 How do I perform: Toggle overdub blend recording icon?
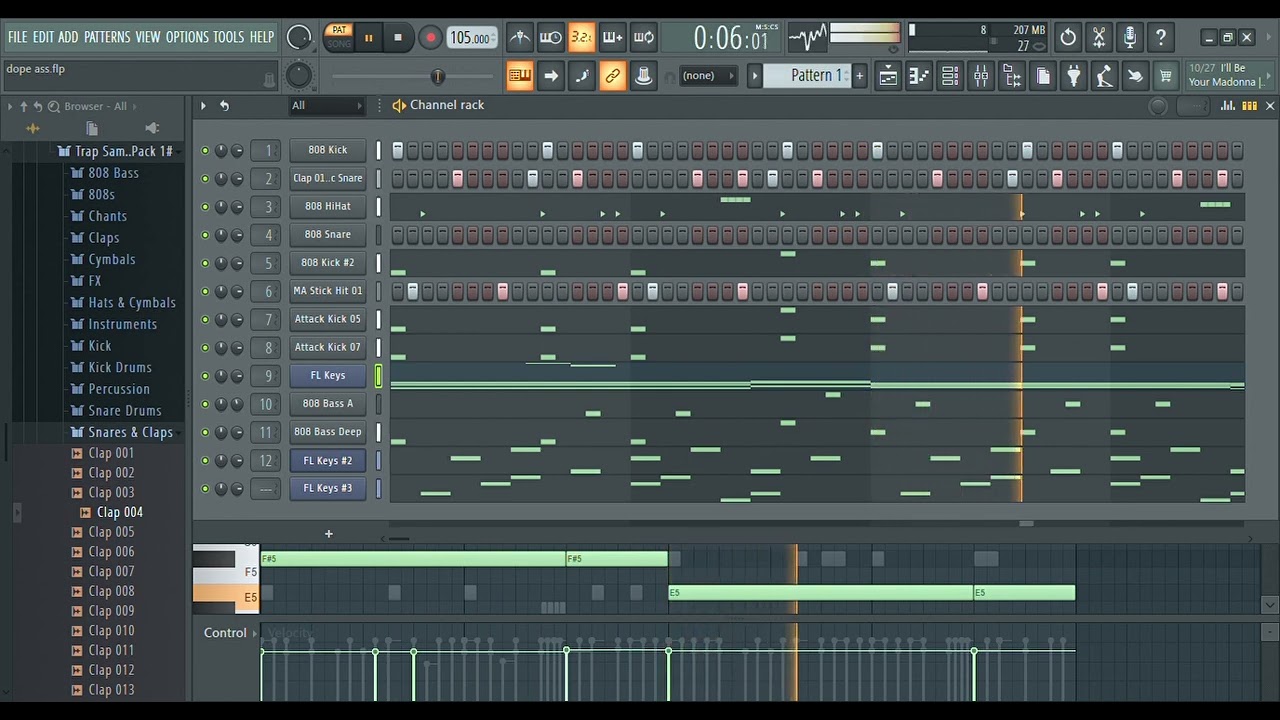click(613, 38)
